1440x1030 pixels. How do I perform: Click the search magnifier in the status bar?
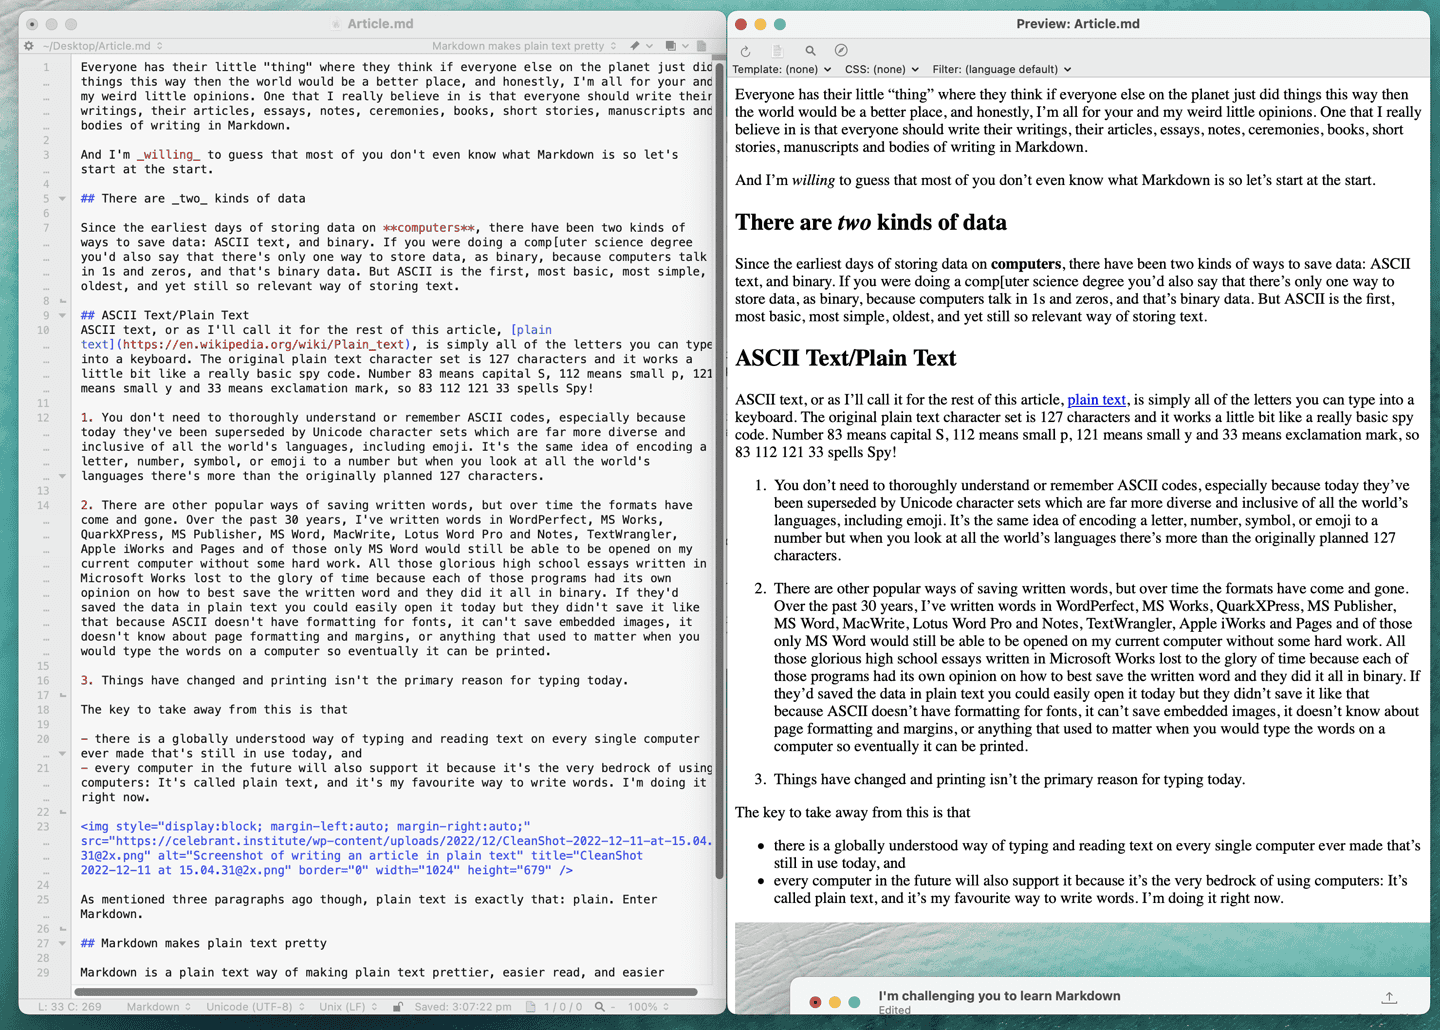[598, 1007]
